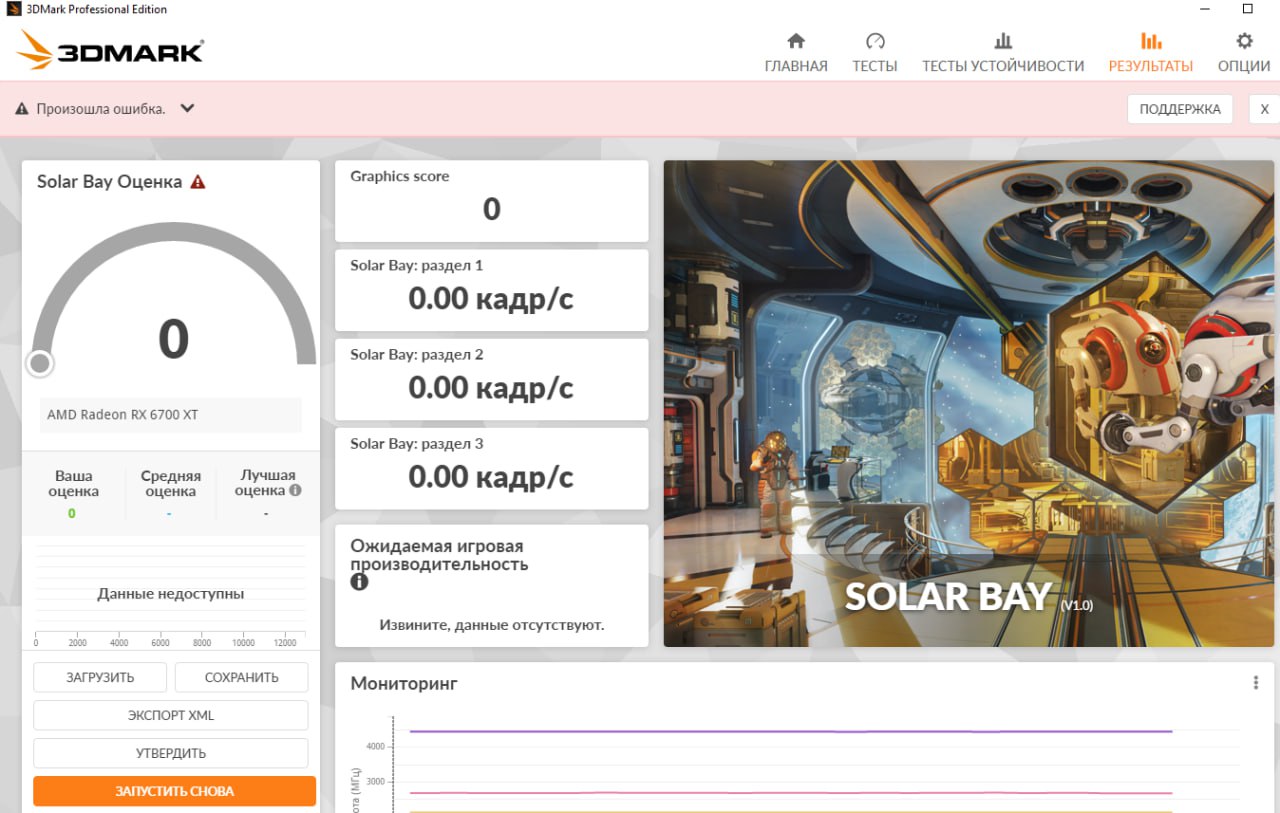This screenshot has width=1280, height=813.
Task: Click the info icon next to Лучшая оценка
Action: pos(295,491)
